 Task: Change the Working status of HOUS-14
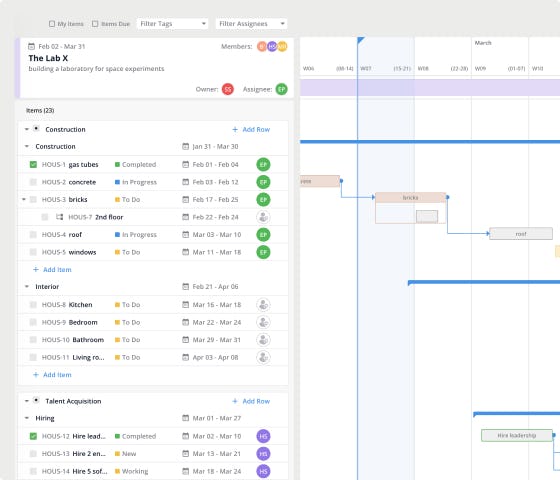click(131, 471)
